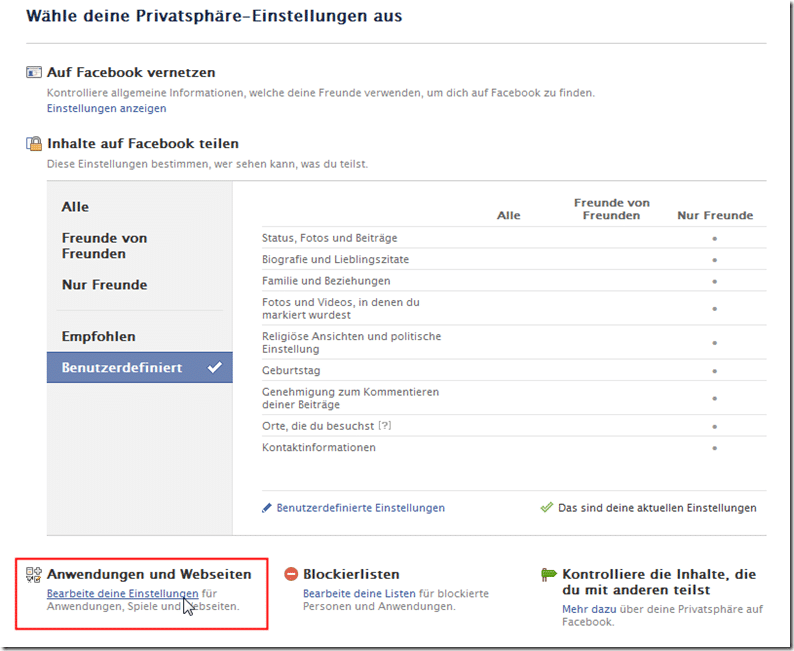The width and height of the screenshot is (794, 651).
Task: Click the Nur Freunde dot for Kontaktinformationen
Action: (x=714, y=448)
